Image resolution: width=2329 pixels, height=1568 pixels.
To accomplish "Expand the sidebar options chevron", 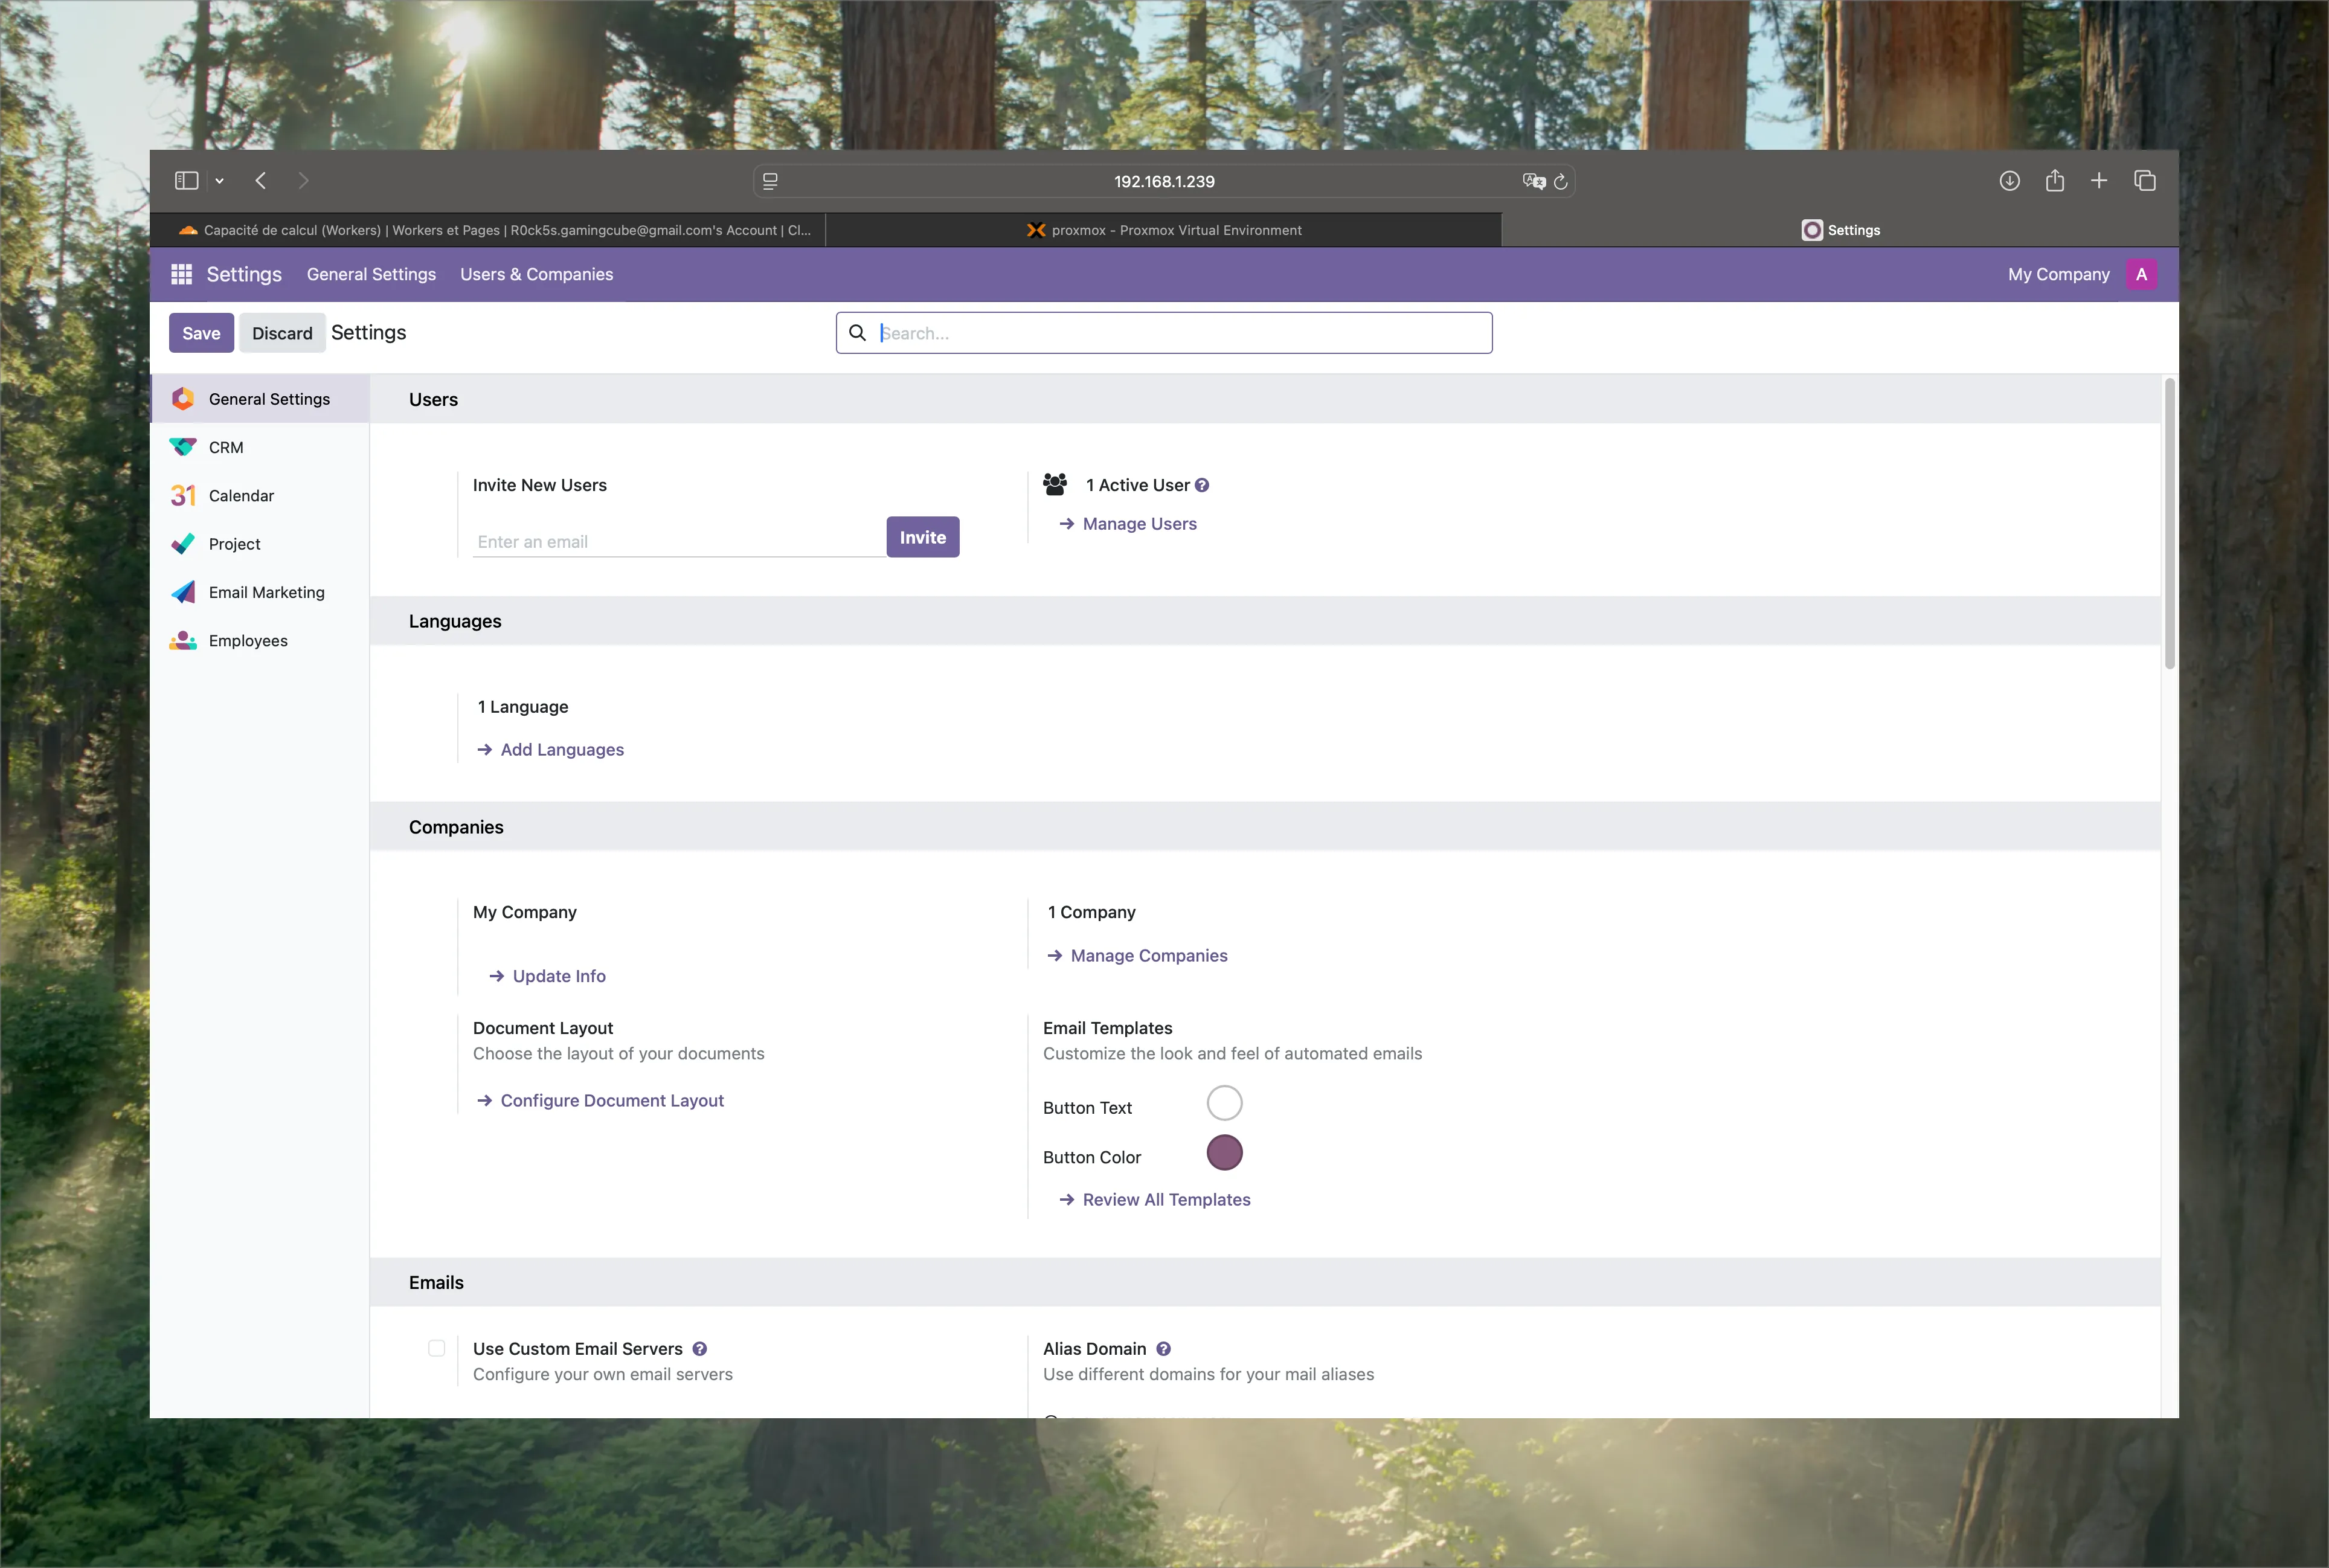I will [x=220, y=180].
